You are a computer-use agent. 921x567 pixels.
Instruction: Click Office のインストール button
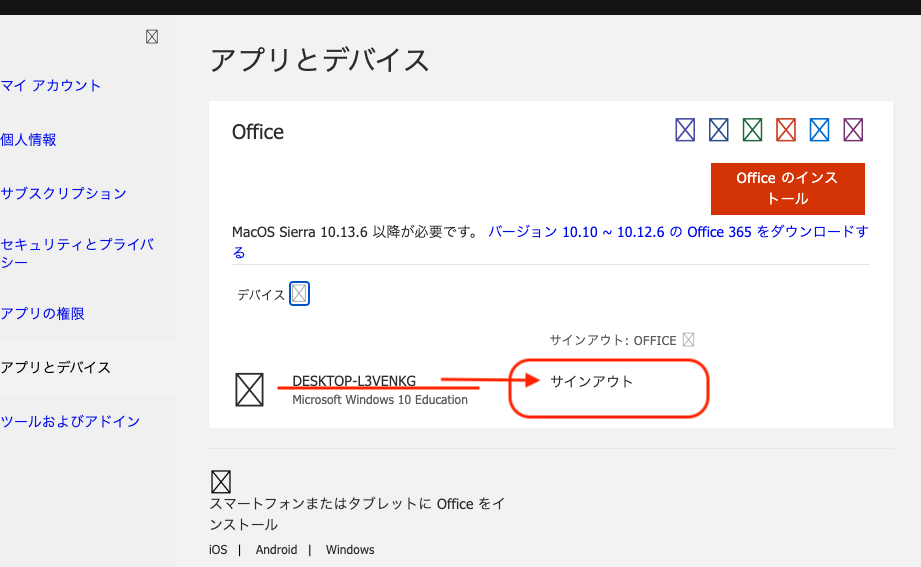click(x=788, y=189)
